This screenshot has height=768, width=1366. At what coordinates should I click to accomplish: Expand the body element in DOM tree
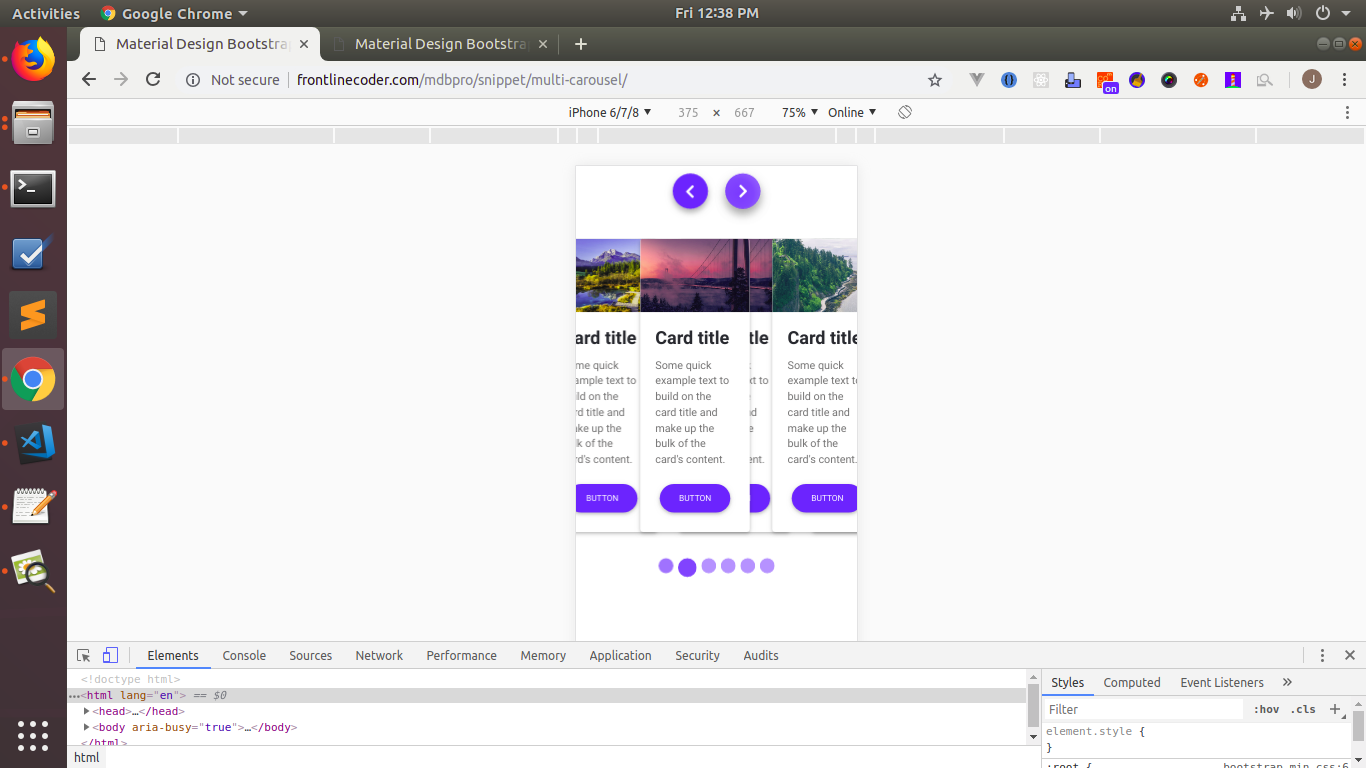(87, 727)
